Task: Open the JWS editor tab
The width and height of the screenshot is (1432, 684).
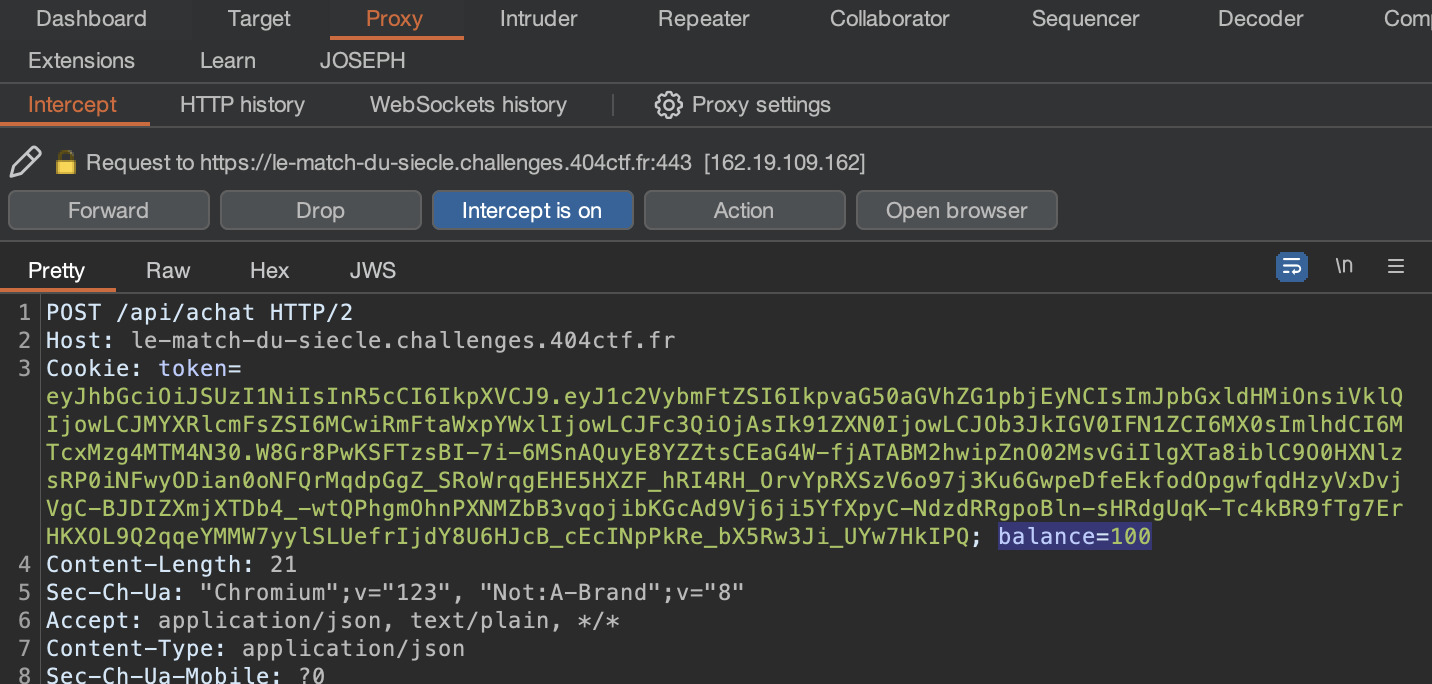Action: pyautogui.click(x=372, y=270)
